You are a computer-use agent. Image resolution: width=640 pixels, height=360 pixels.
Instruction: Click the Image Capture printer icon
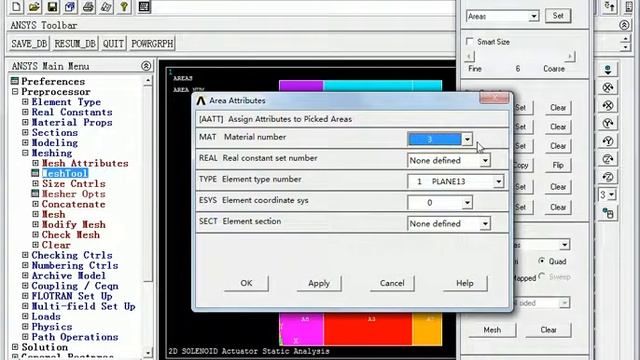[x=88, y=7]
